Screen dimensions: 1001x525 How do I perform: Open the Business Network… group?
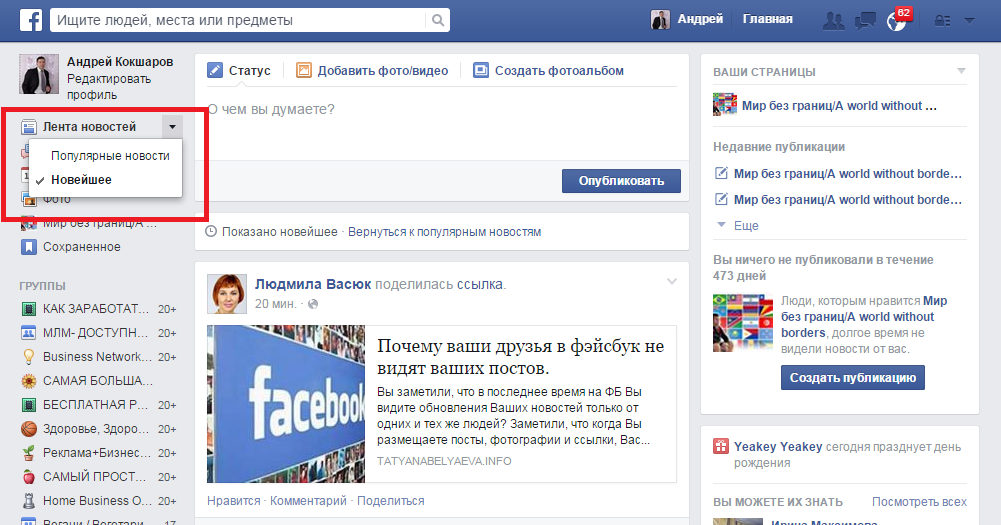pyautogui.click(x=98, y=357)
